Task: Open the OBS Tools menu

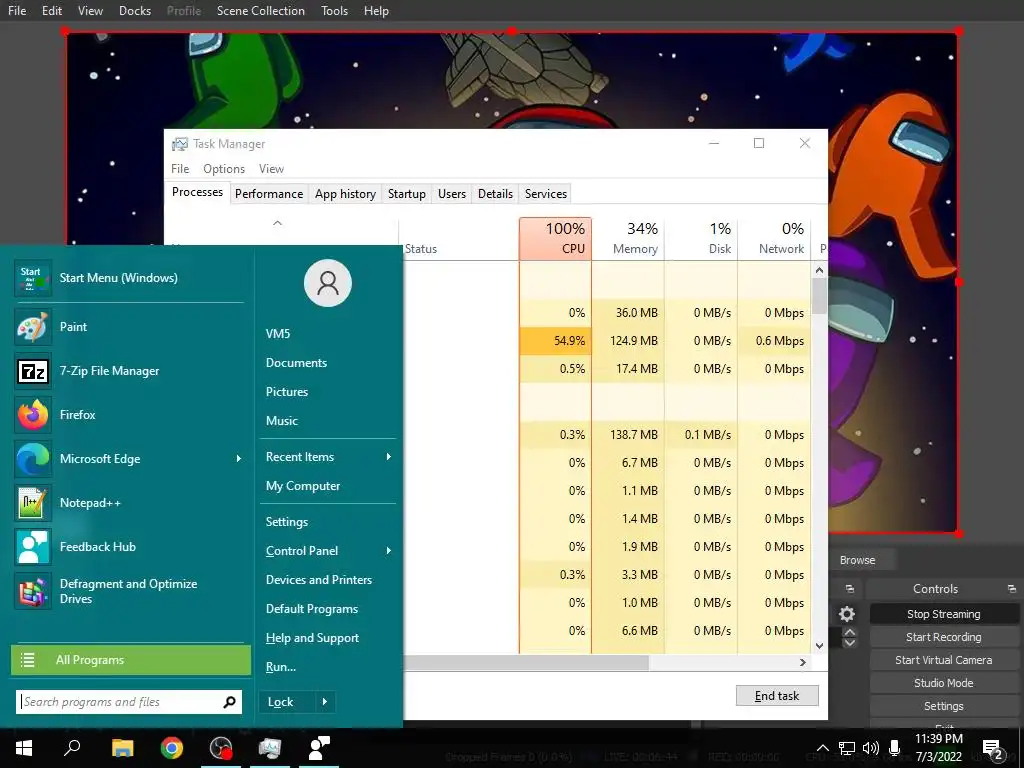Action: (334, 10)
